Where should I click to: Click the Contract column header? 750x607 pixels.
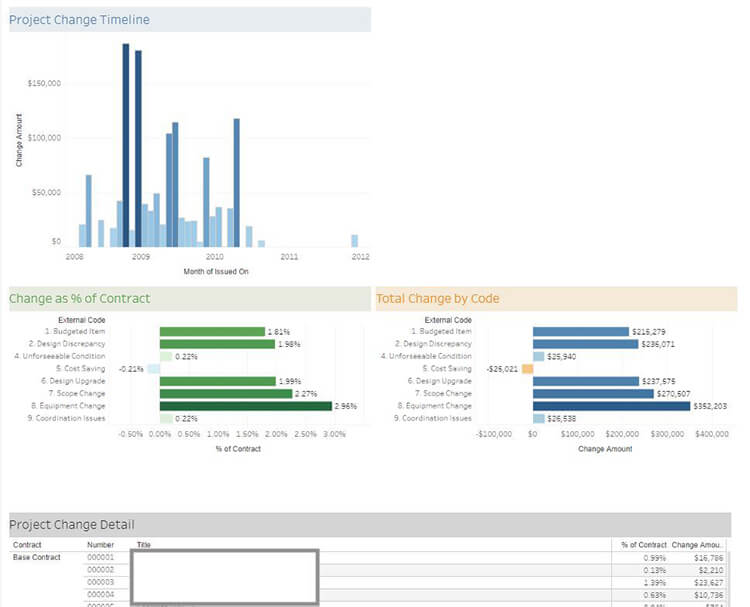27,545
